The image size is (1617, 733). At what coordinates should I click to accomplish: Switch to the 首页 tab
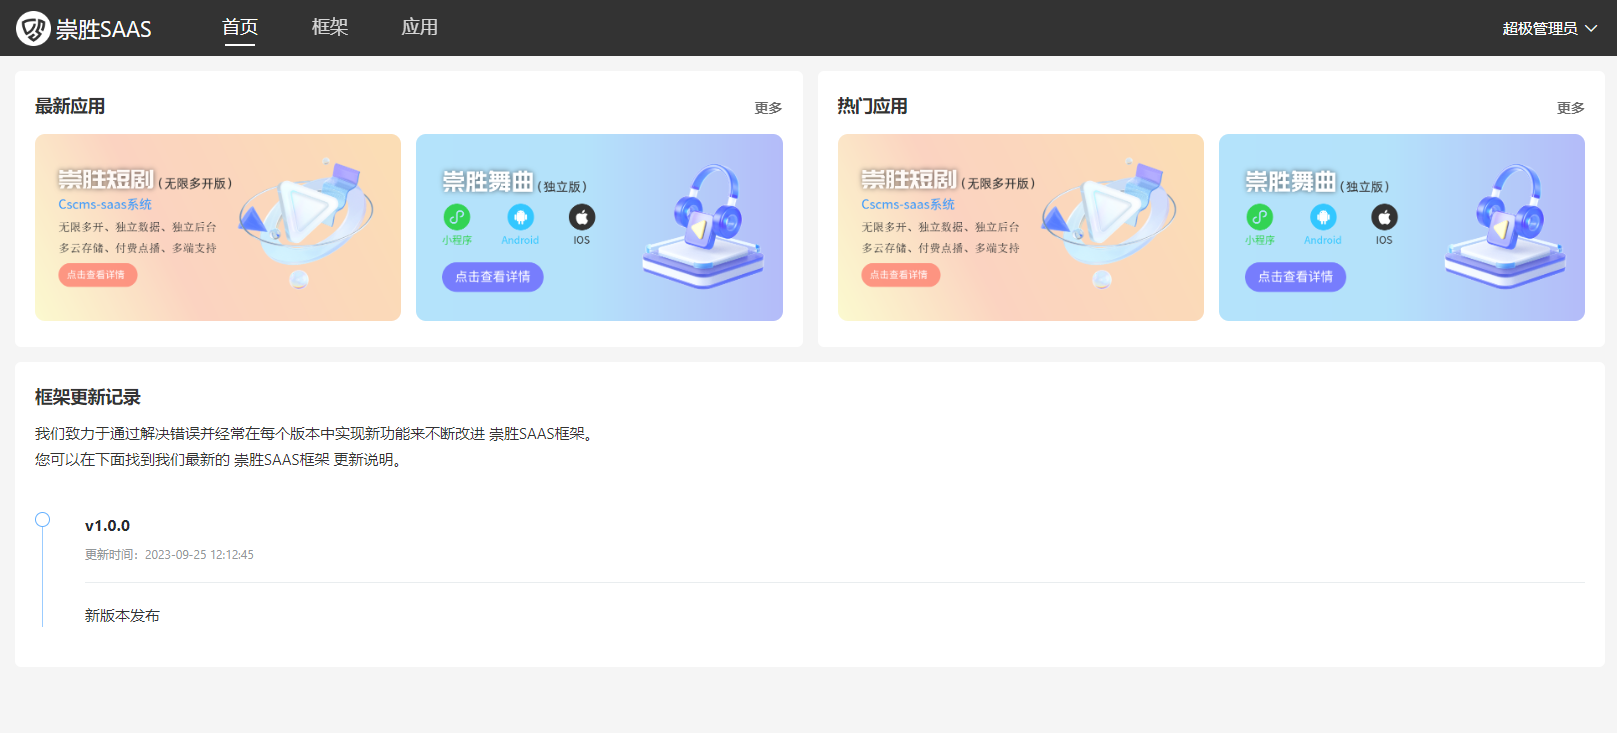point(240,27)
